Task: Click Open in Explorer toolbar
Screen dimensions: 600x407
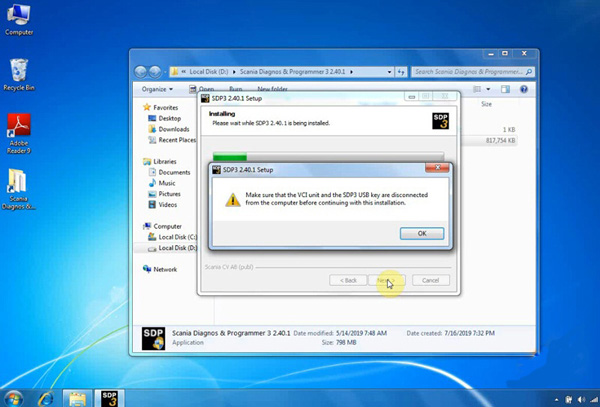Action: pos(202,89)
